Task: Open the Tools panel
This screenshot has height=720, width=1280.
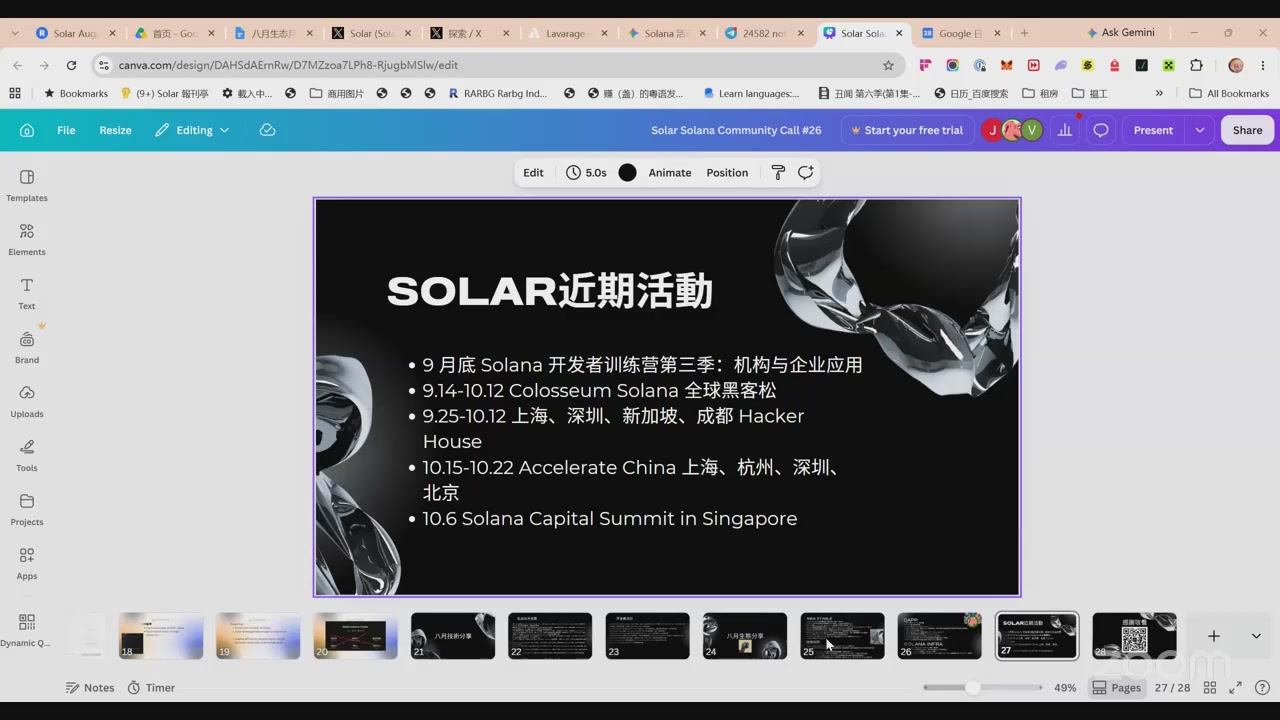Action: [27, 456]
